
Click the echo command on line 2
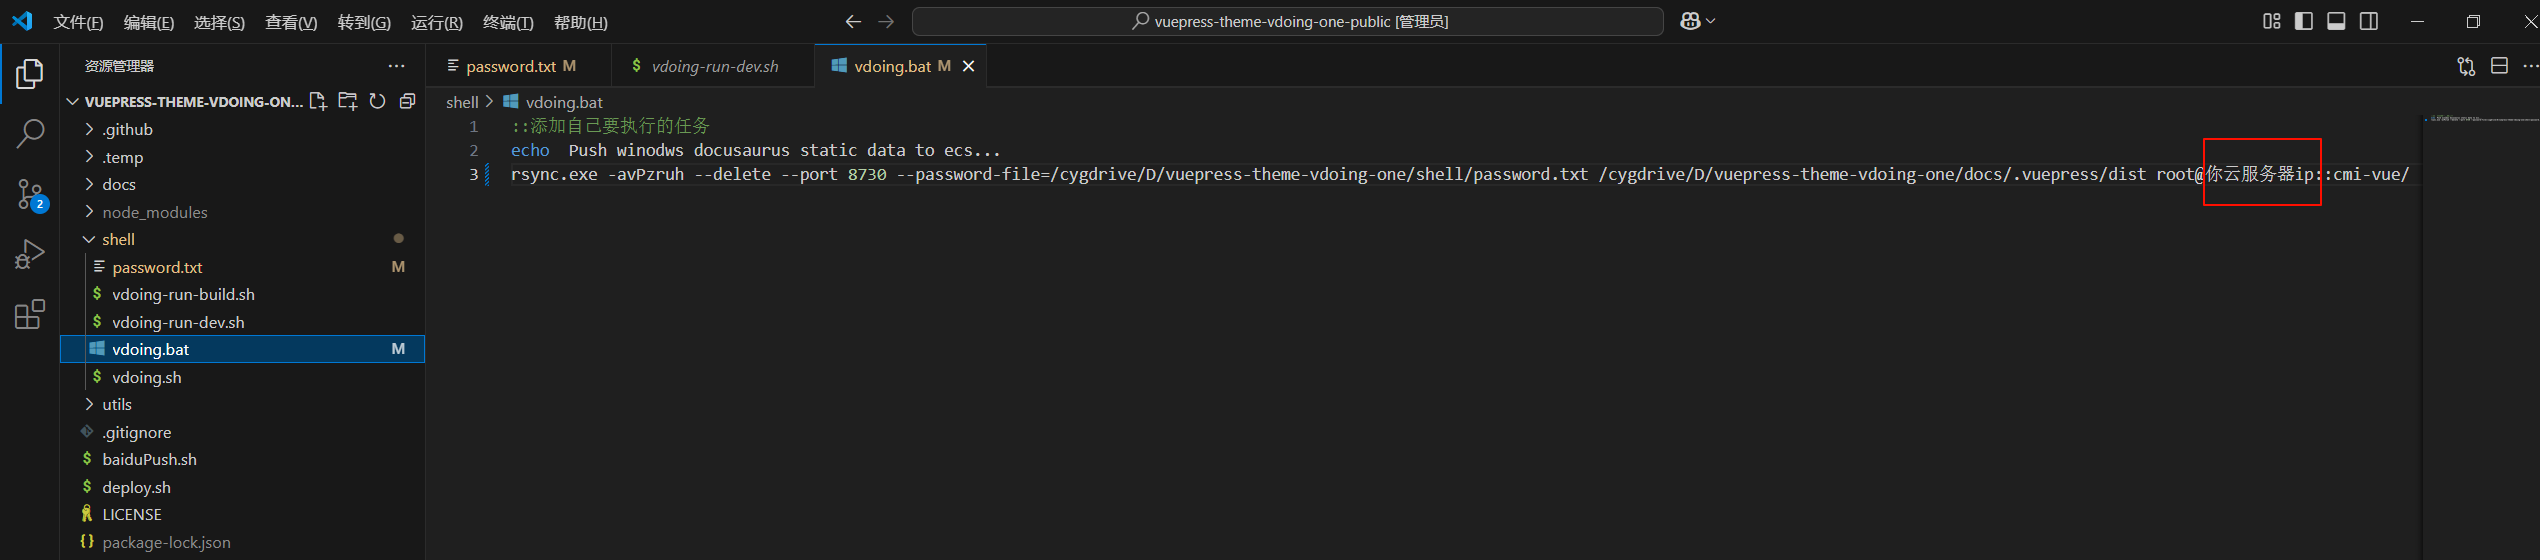coord(530,150)
